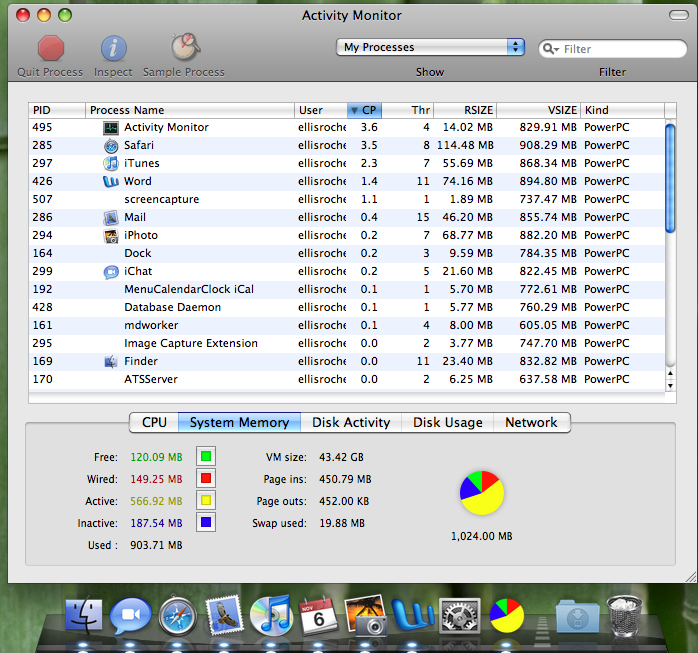Open iCal calendar from the Dock
This screenshot has height=653, width=698.
pyautogui.click(x=319, y=616)
